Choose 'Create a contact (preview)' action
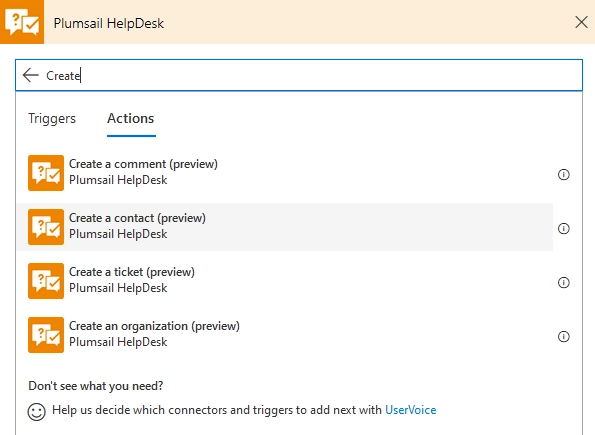 285,227
